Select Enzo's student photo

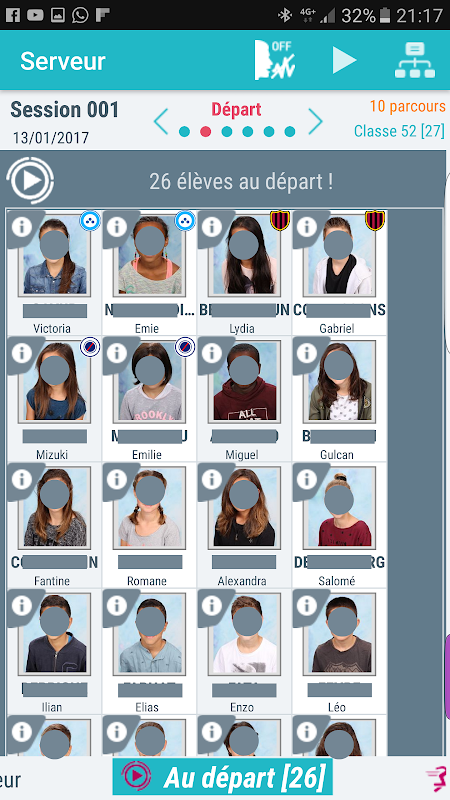[x=244, y=634]
